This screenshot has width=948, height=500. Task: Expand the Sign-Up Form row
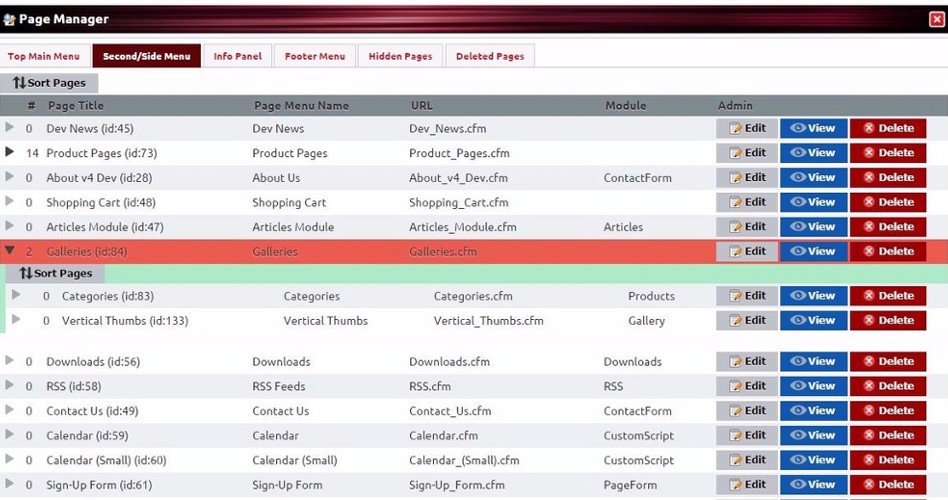pos(9,483)
